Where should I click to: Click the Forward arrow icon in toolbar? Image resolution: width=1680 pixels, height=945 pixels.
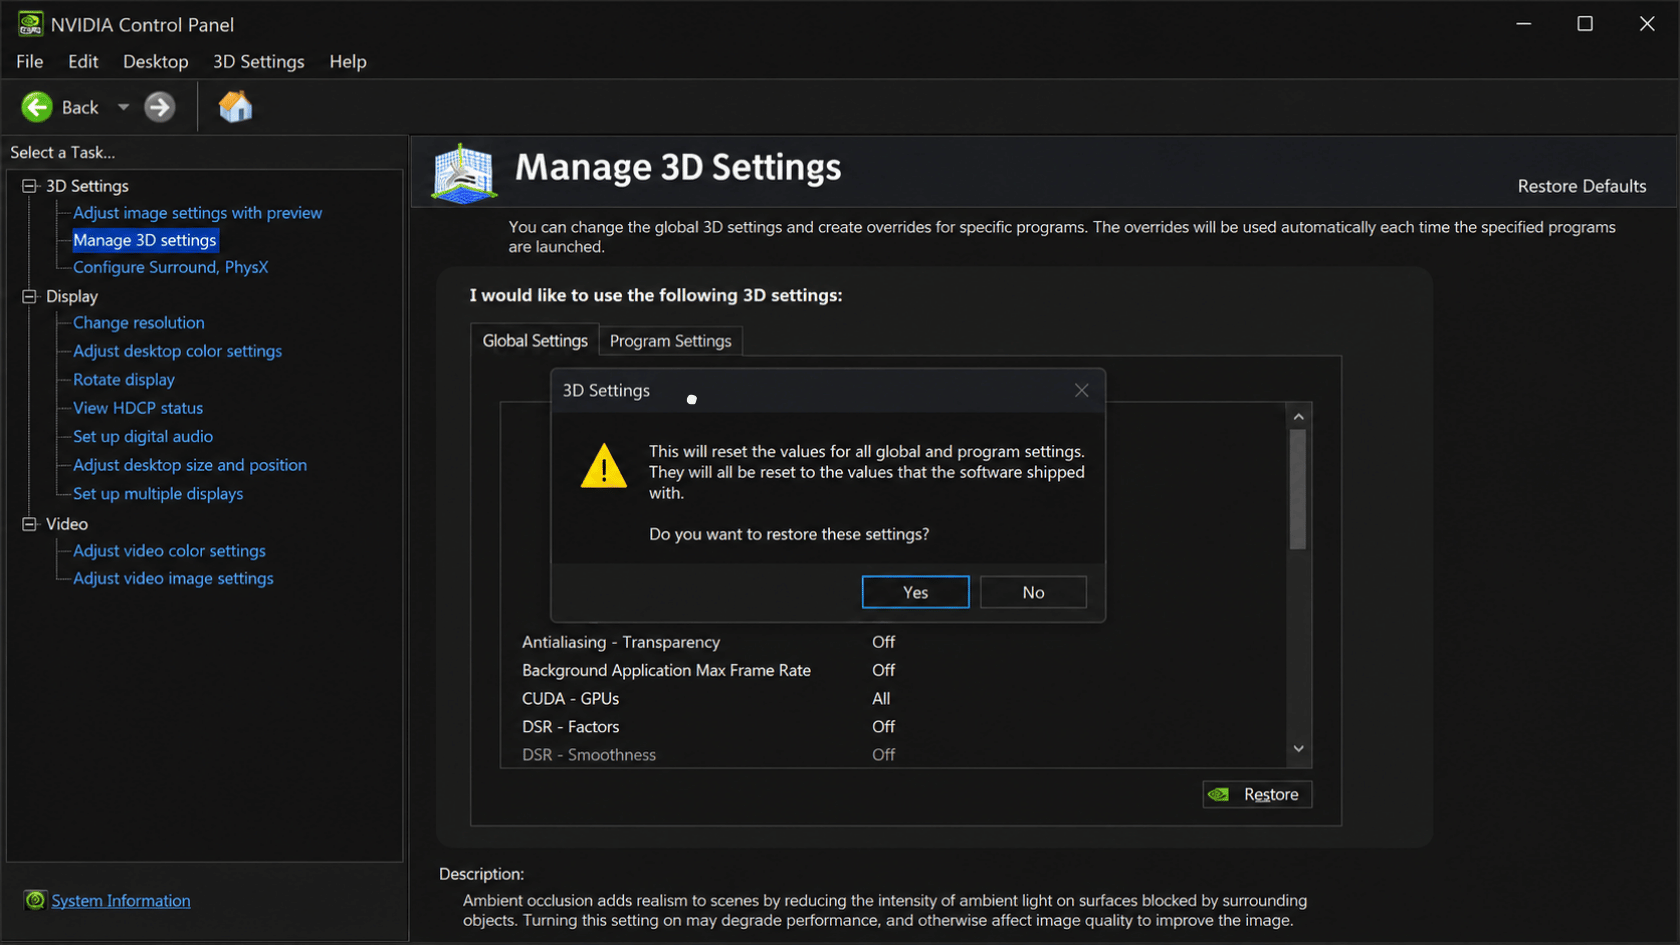[159, 107]
